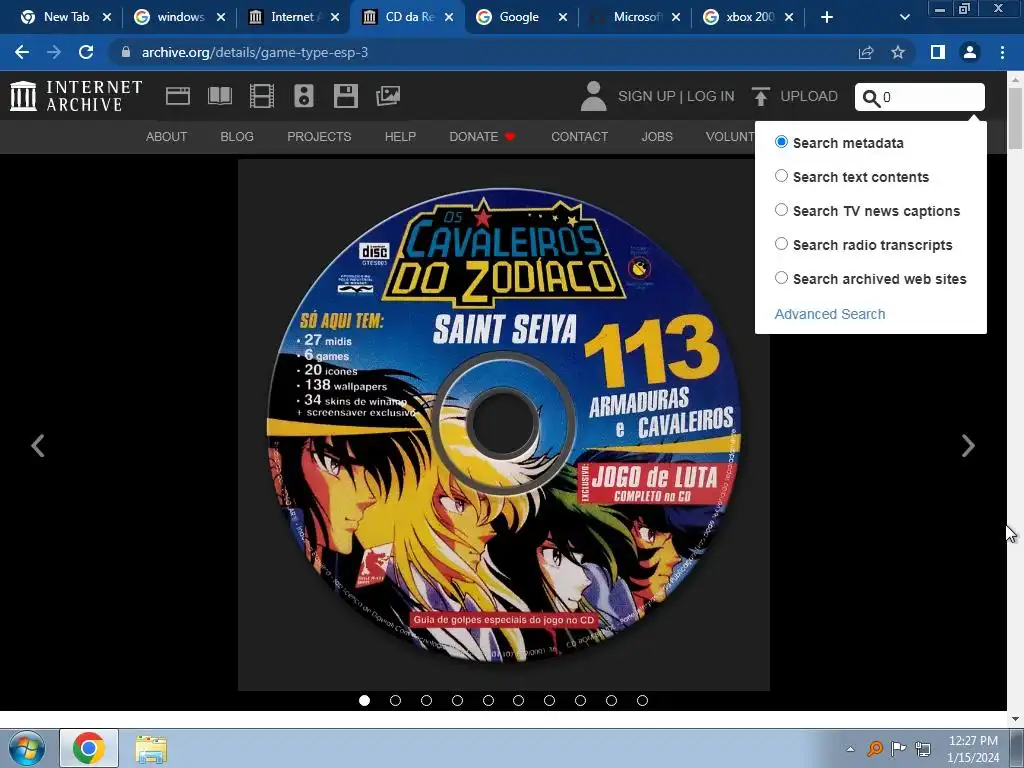Open Chrome profile icon
1024x768 pixels.
(970, 52)
